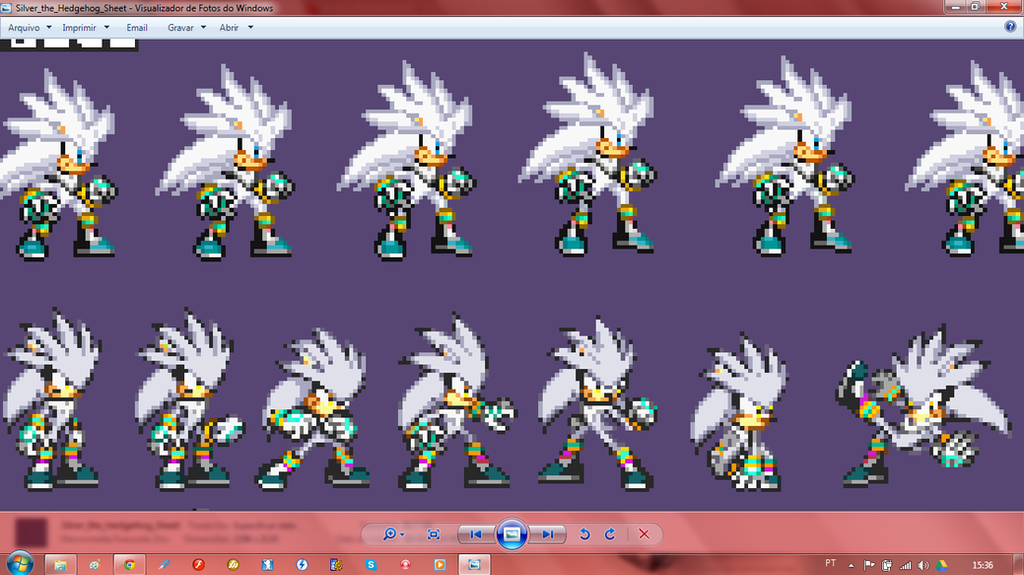The height and width of the screenshot is (575, 1024).
Task: Open the clock showing 15:36
Action: click(x=982, y=565)
